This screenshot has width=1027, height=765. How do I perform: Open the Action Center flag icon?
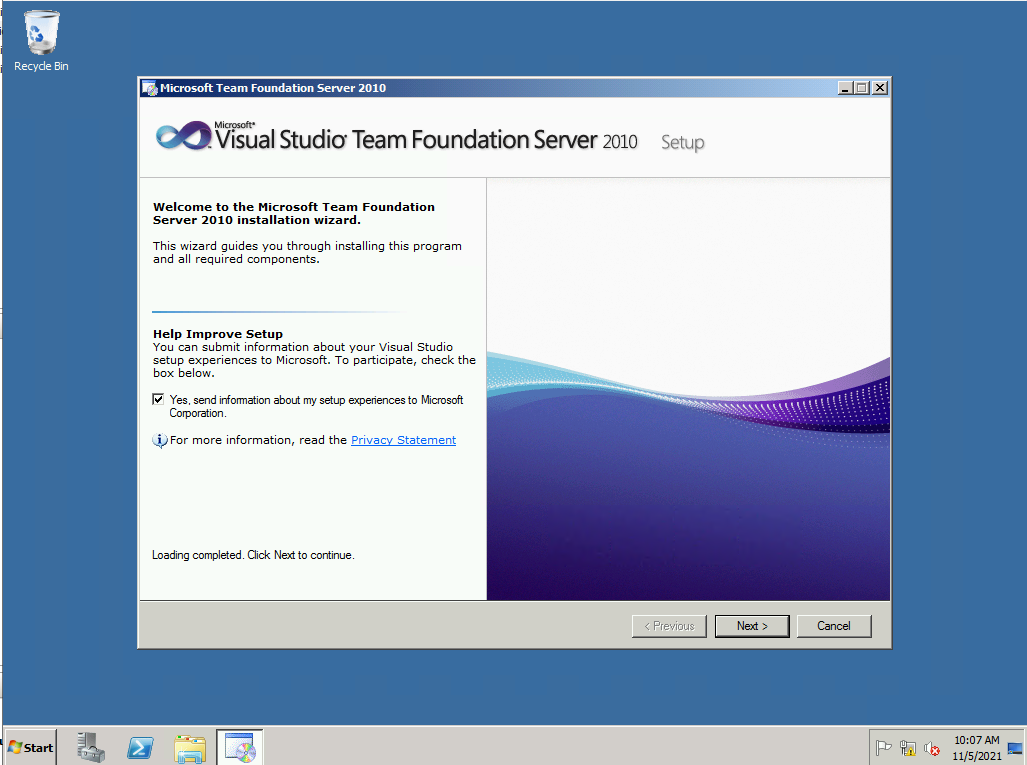click(884, 747)
